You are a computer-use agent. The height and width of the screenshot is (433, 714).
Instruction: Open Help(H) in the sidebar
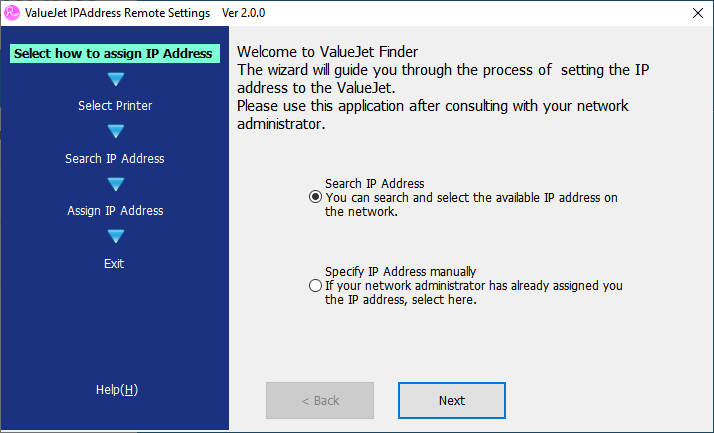(x=117, y=389)
